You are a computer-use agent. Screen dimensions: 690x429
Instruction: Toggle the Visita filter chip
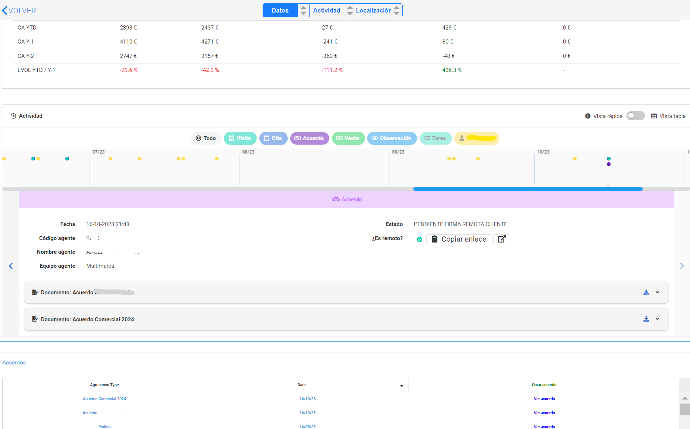click(240, 138)
